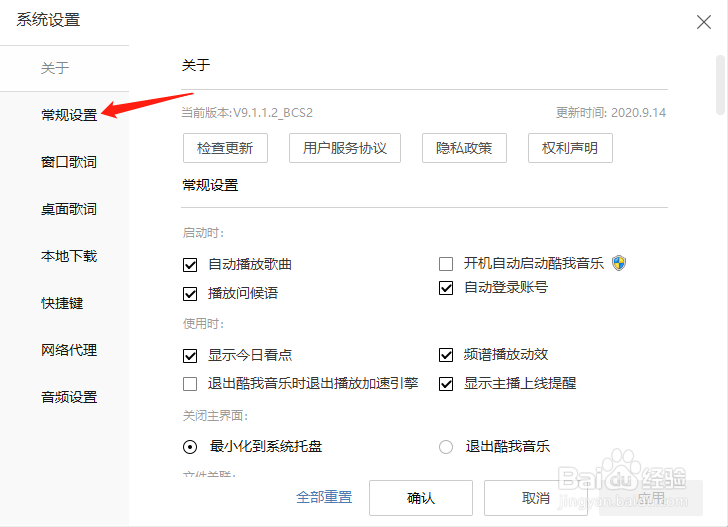Choose 退出酷我音乐 radio option
The width and height of the screenshot is (728, 527).
(446, 447)
